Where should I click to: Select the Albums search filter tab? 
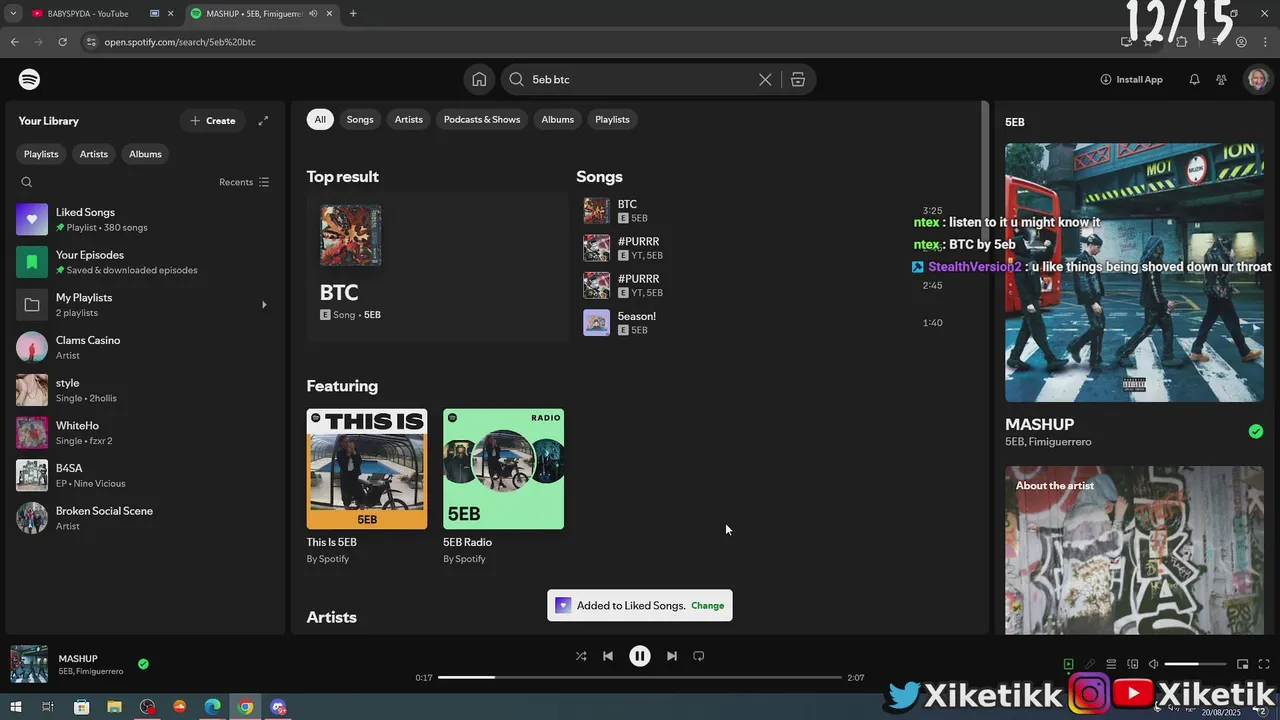tap(558, 119)
